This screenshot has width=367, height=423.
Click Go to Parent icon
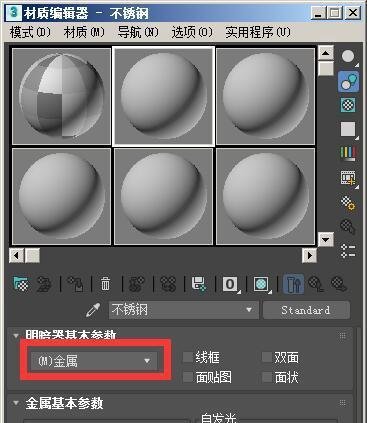pyautogui.click(x=316, y=284)
